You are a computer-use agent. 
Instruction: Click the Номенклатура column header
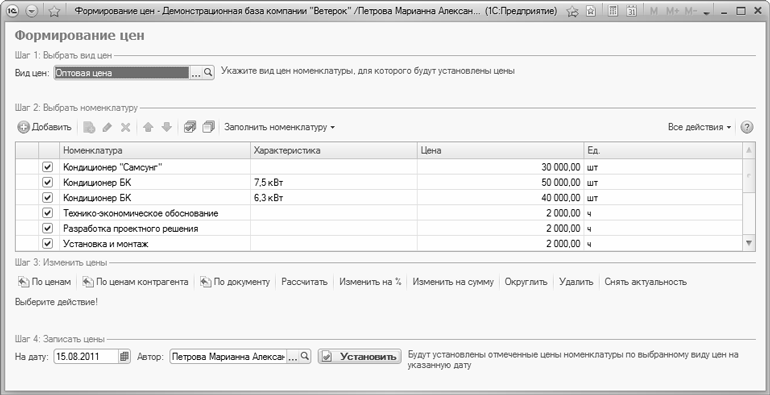click(x=155, y=151)
